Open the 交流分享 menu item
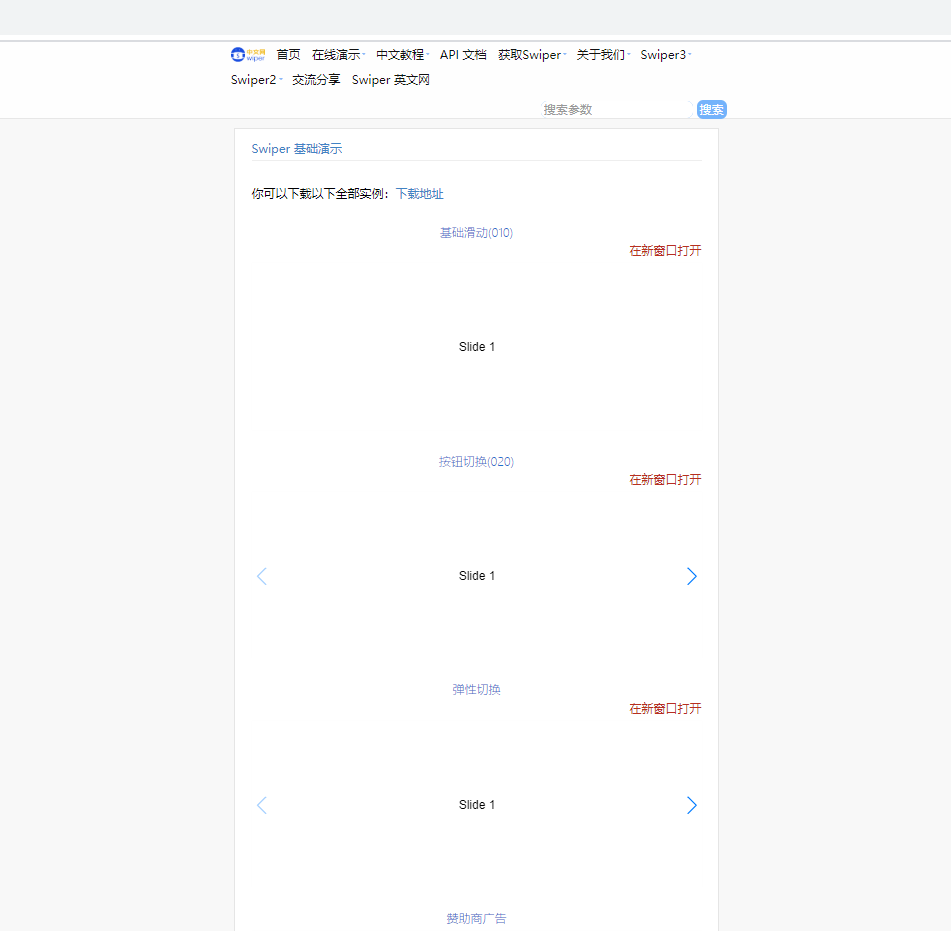Screen dimensions: 951x931 click(316, 79)
